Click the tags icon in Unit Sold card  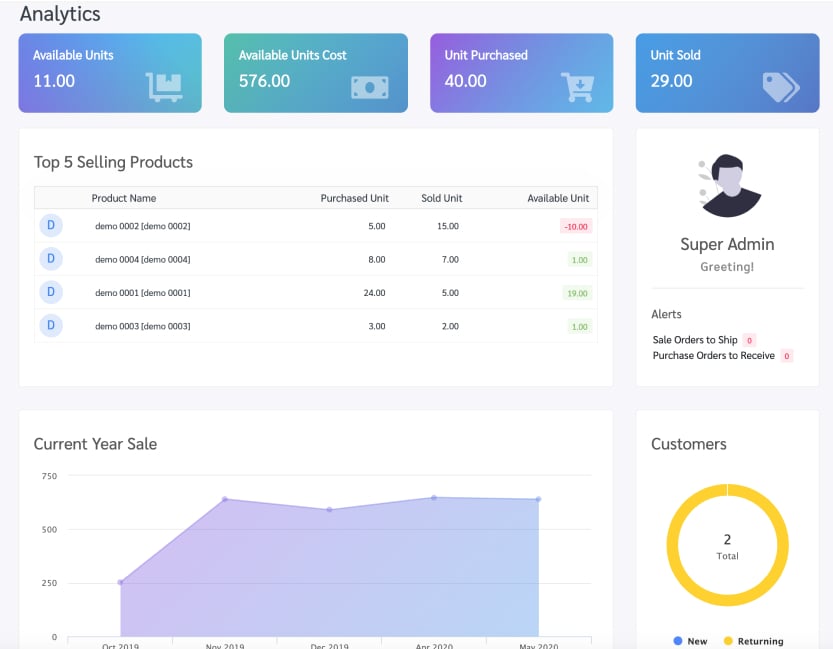781,87
